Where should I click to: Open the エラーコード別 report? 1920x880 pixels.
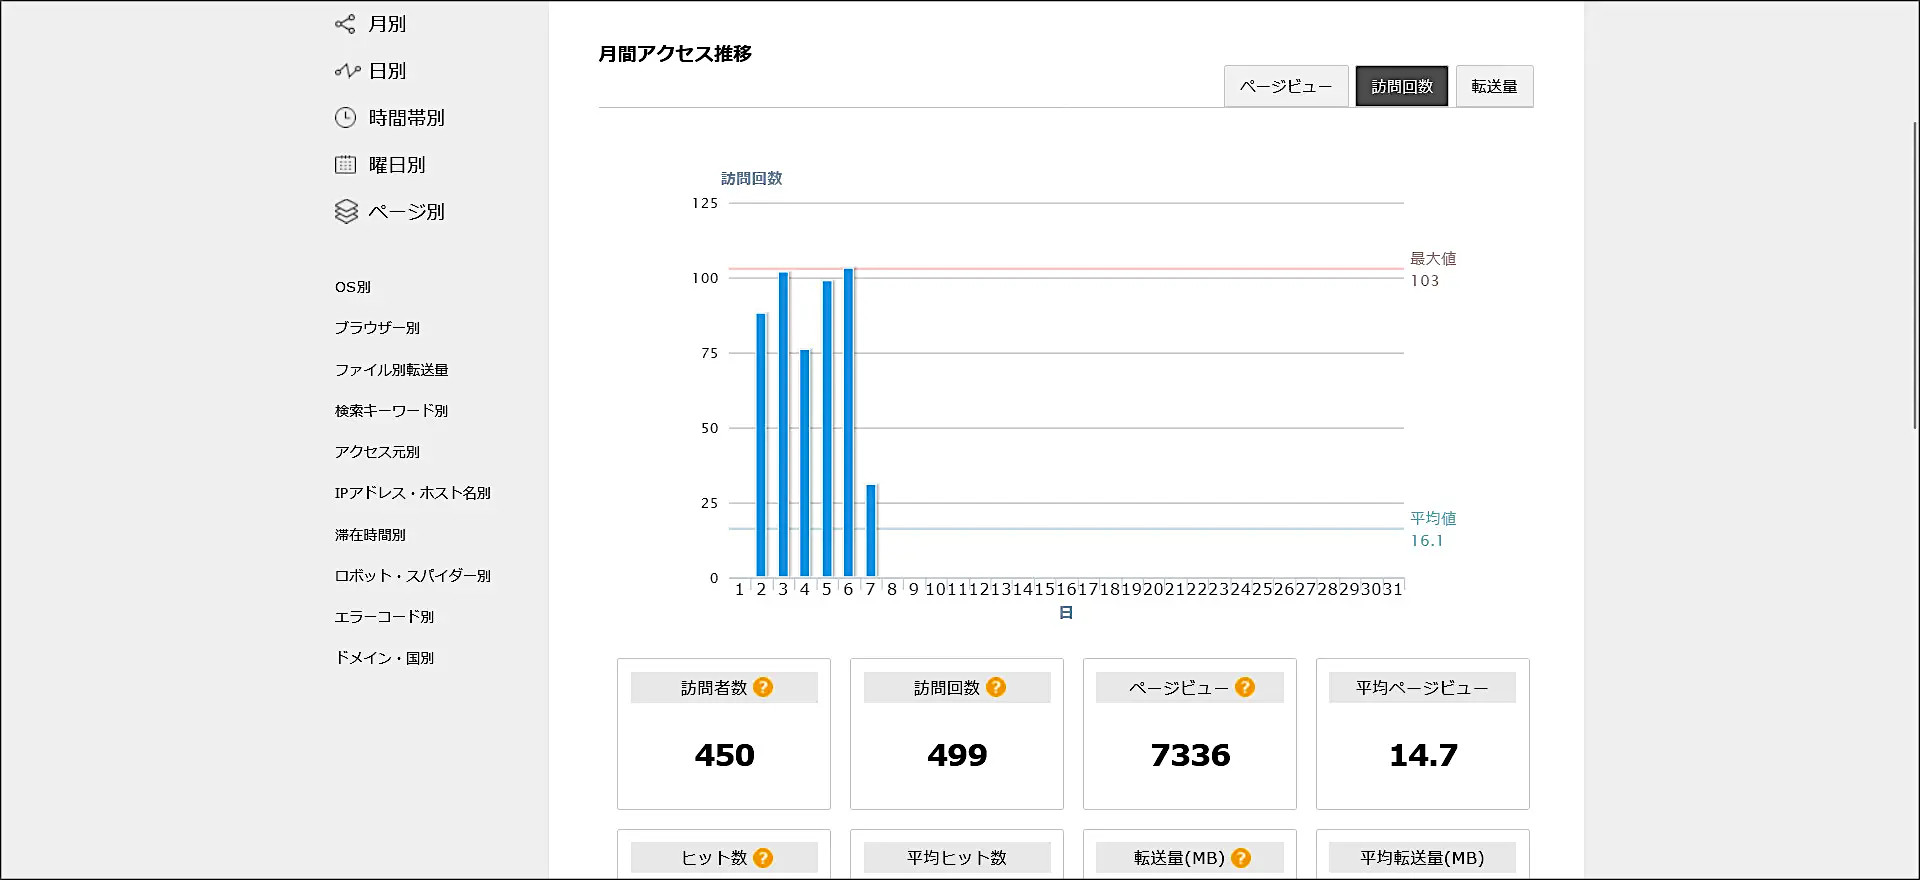click(x=384, y=617)
